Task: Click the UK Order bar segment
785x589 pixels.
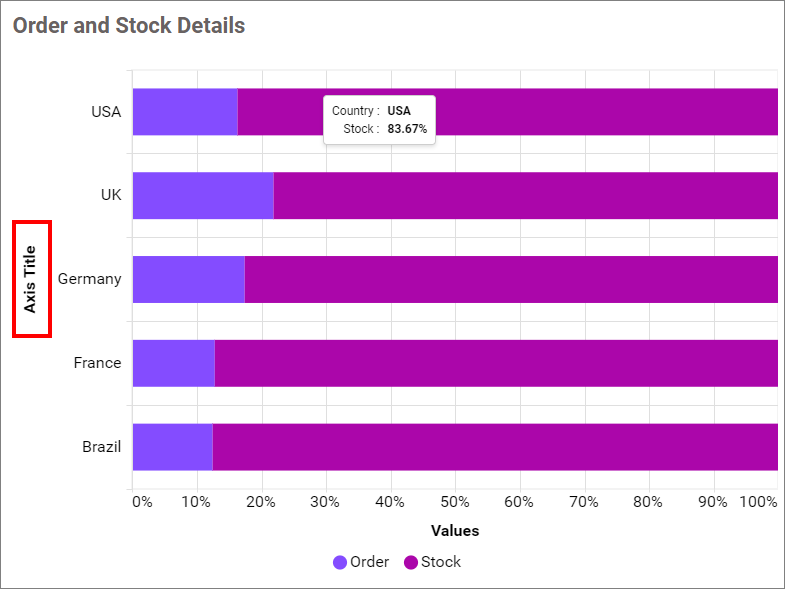Action: pyautogui.click(x=203, y=196)
